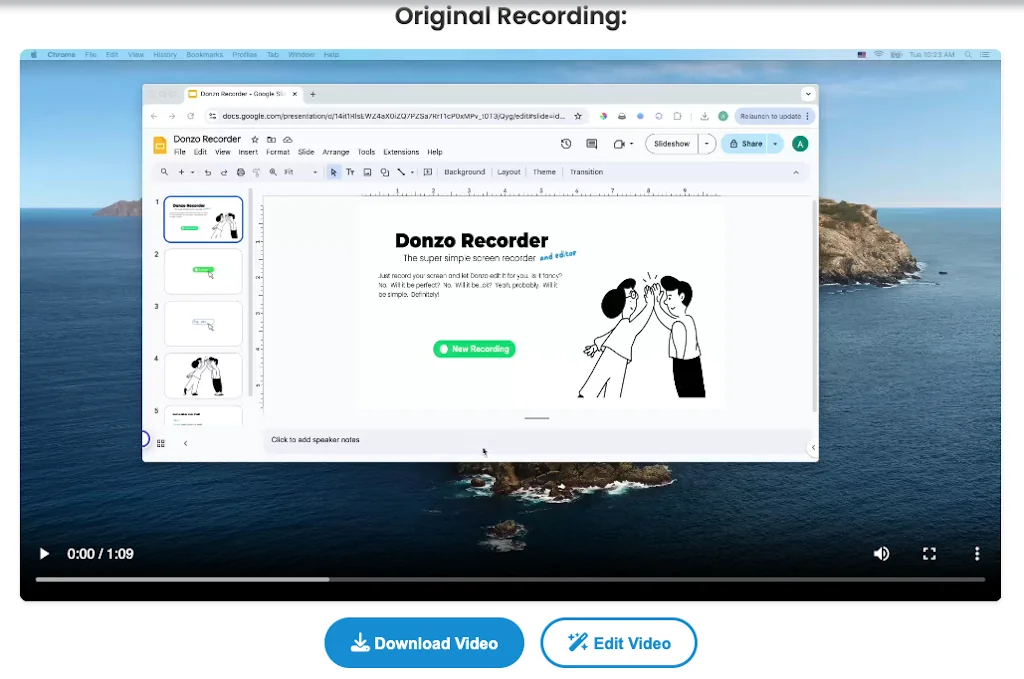Open the Bookmarks menu in the menu bar
1024x679 pixels.
(x=203, y=55)
